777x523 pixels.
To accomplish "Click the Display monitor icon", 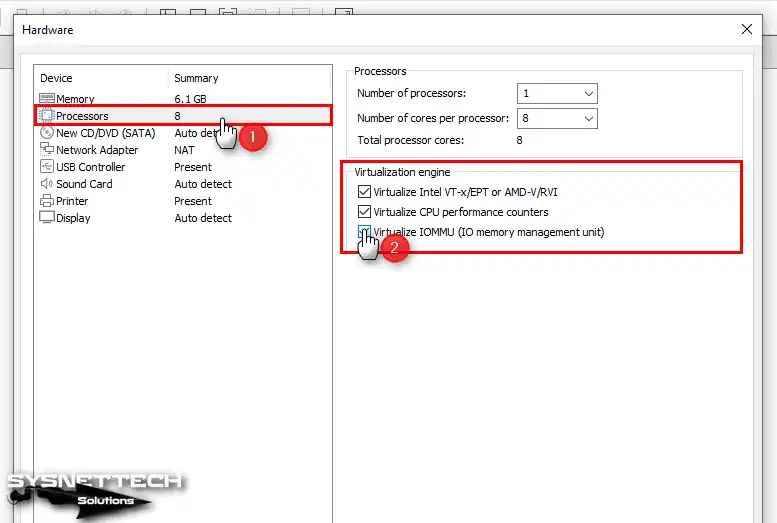I will [x=47, y=218].
